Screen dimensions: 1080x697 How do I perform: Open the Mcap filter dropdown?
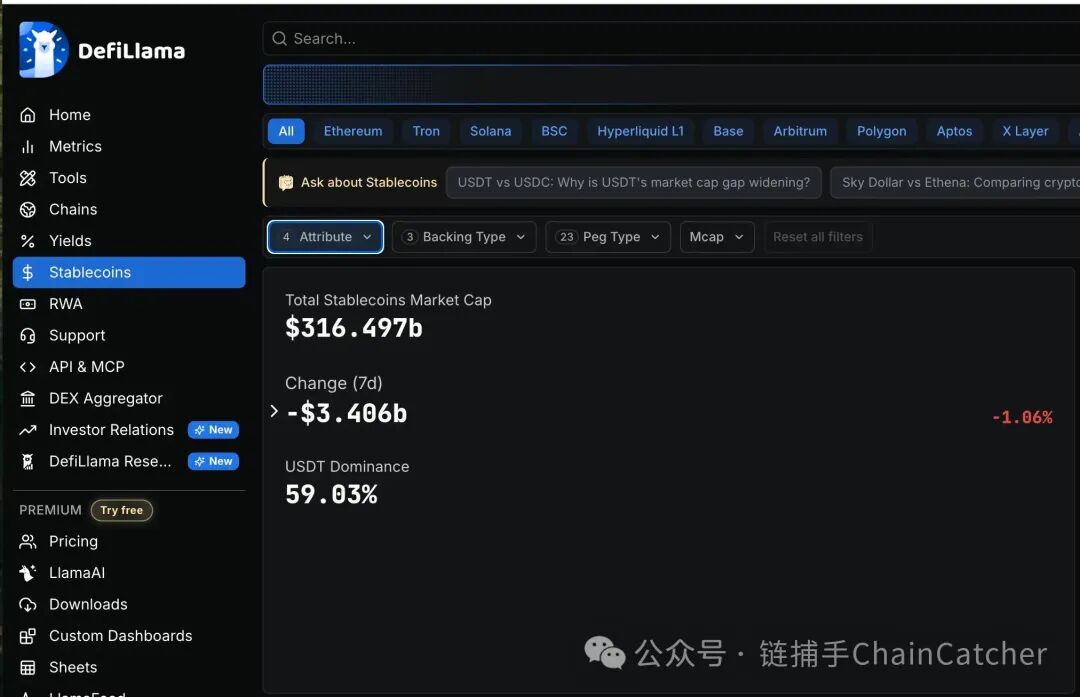click(716, 237)
